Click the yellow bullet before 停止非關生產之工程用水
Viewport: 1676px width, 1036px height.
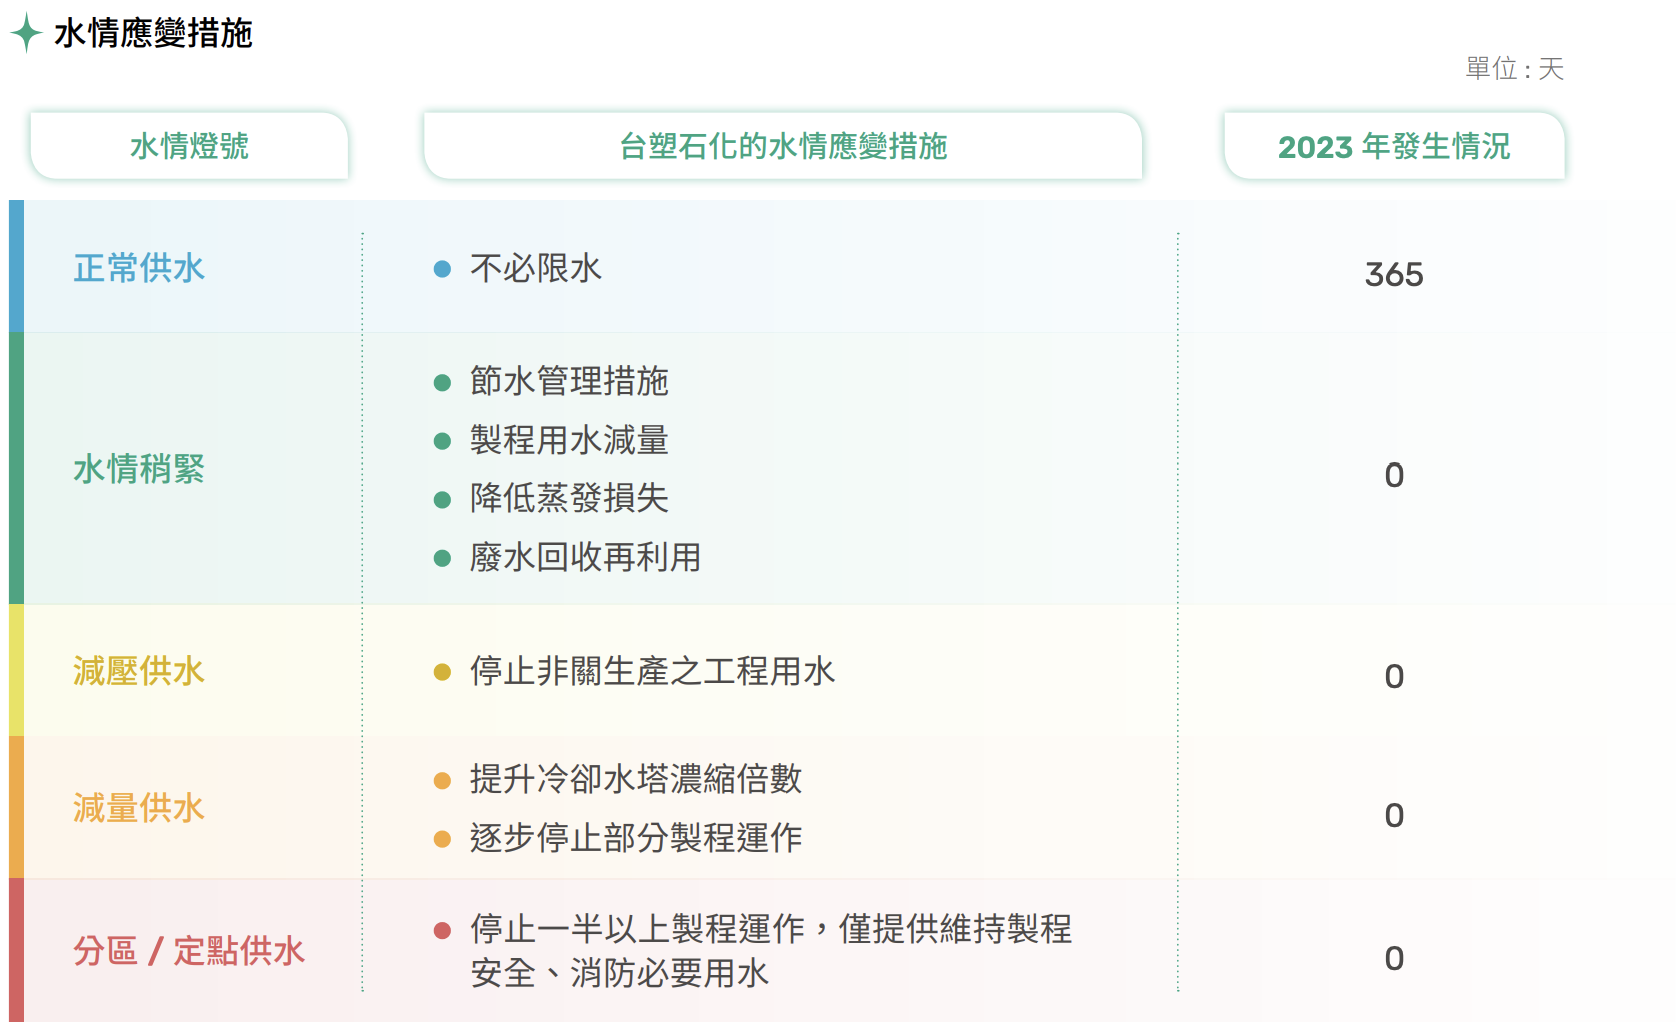click(x=442, y=672)
